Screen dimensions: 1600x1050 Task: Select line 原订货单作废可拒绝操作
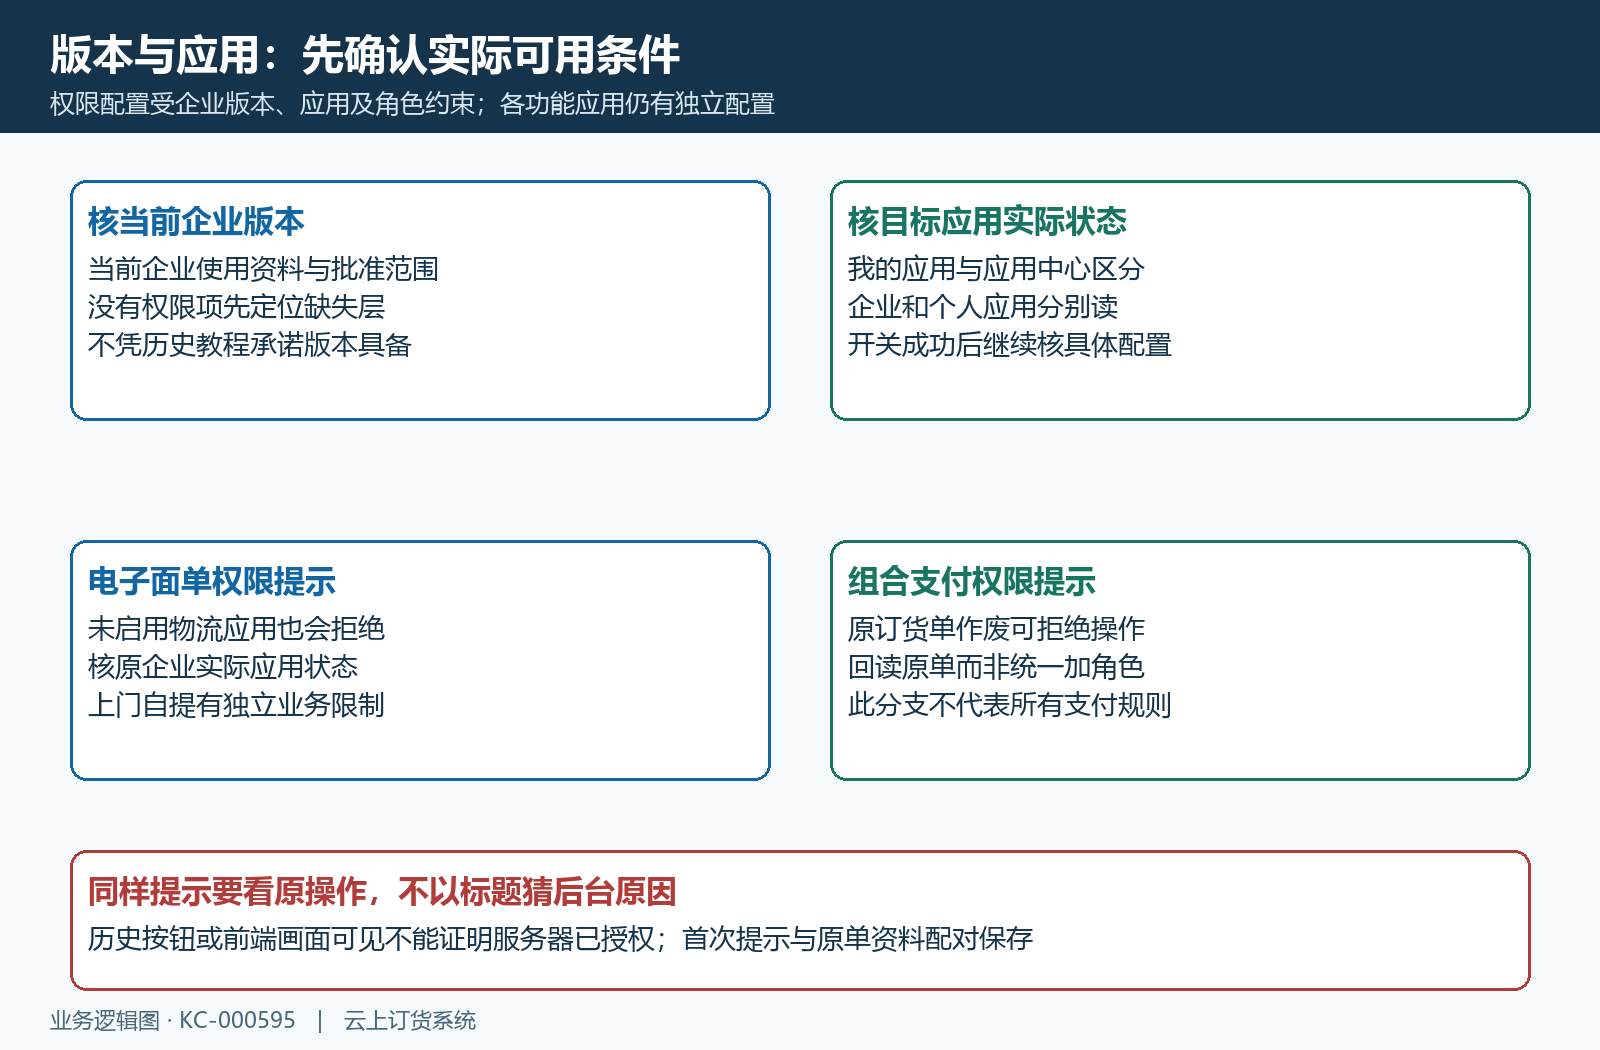click(x=996, y=629)
